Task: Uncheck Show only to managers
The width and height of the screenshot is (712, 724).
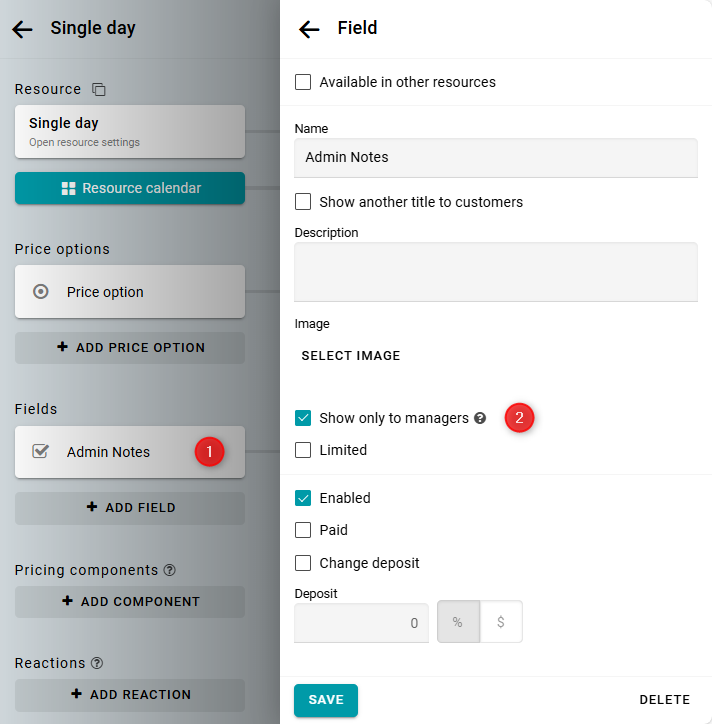Action: click(303, 418)
